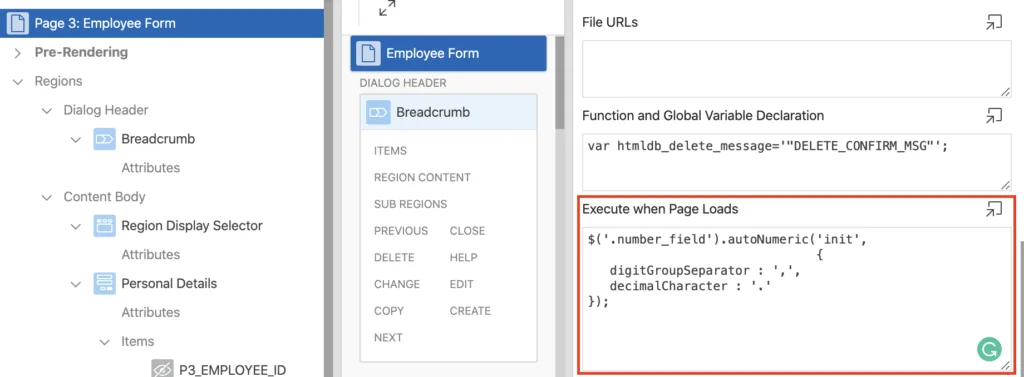Click the HELP button slot

[464, 257]
